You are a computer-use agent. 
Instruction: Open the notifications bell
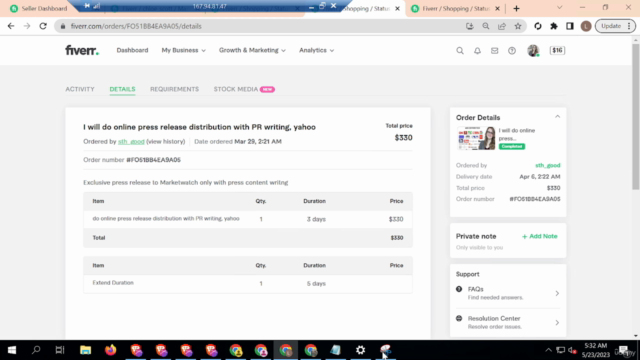click(x=477, y=51)
